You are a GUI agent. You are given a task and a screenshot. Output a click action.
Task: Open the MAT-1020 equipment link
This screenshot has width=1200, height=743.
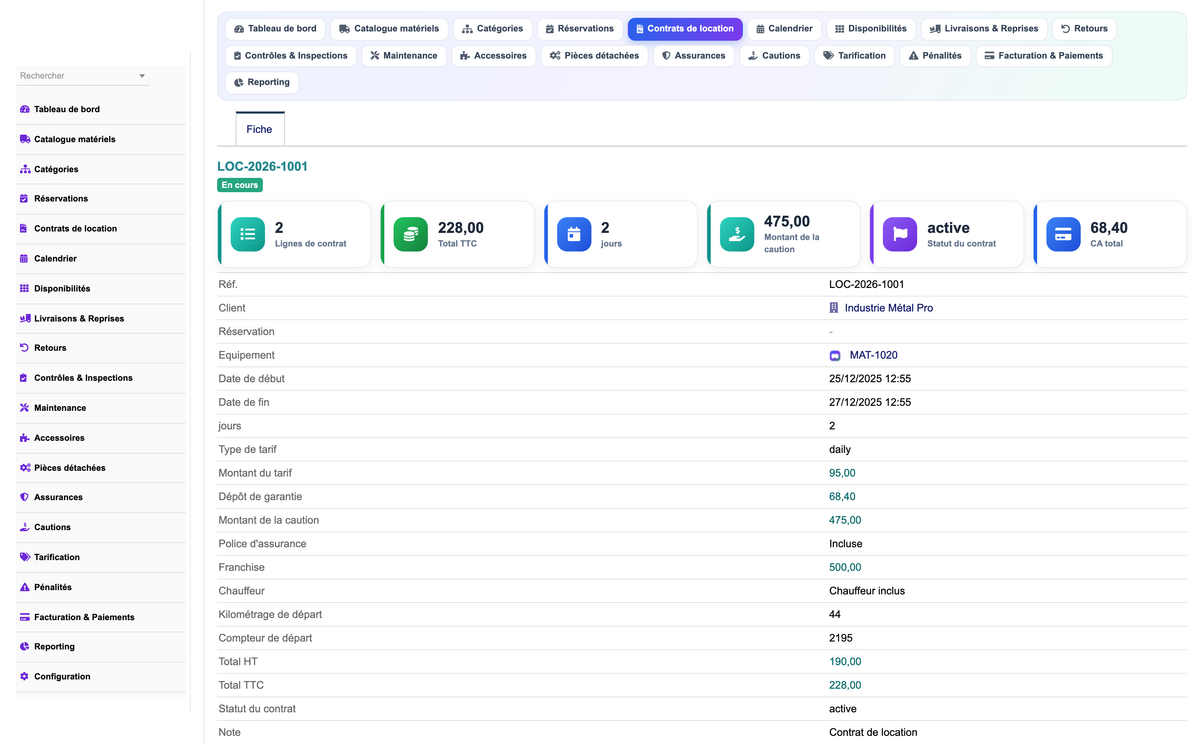point(874,355)
